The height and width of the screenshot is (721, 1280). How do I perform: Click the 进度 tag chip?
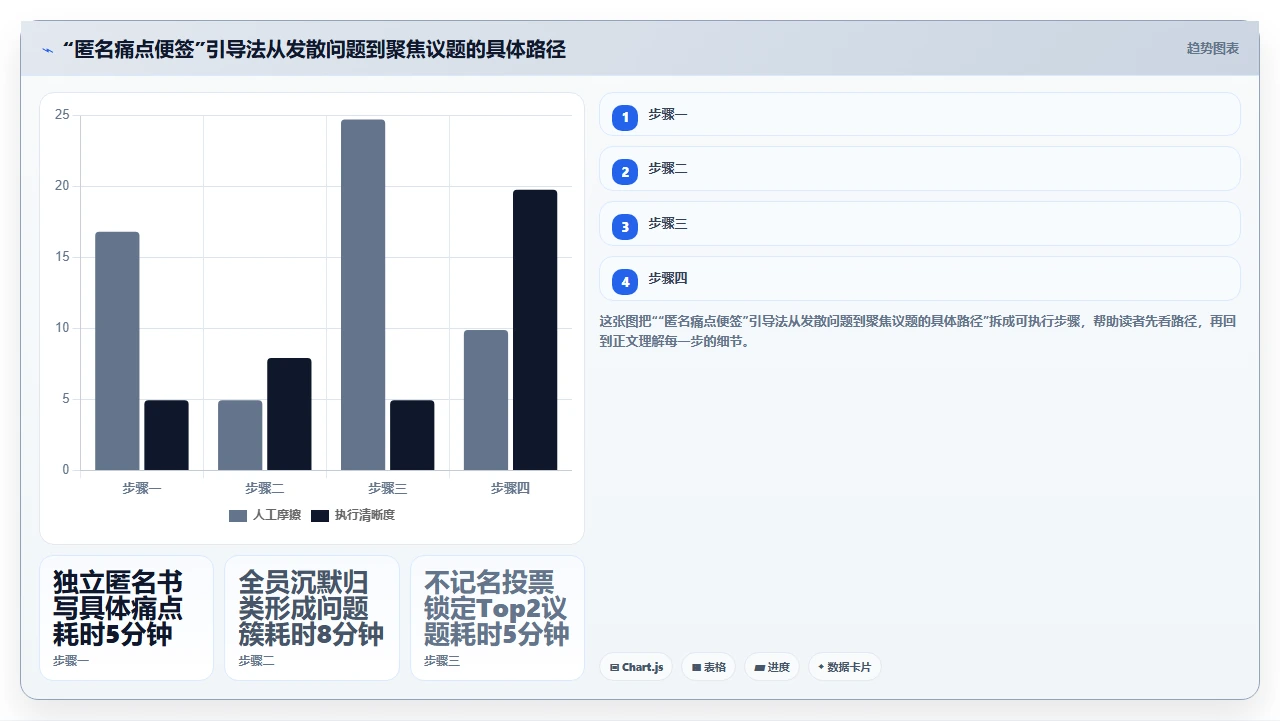pyautogui.click(x=772, y=667)
